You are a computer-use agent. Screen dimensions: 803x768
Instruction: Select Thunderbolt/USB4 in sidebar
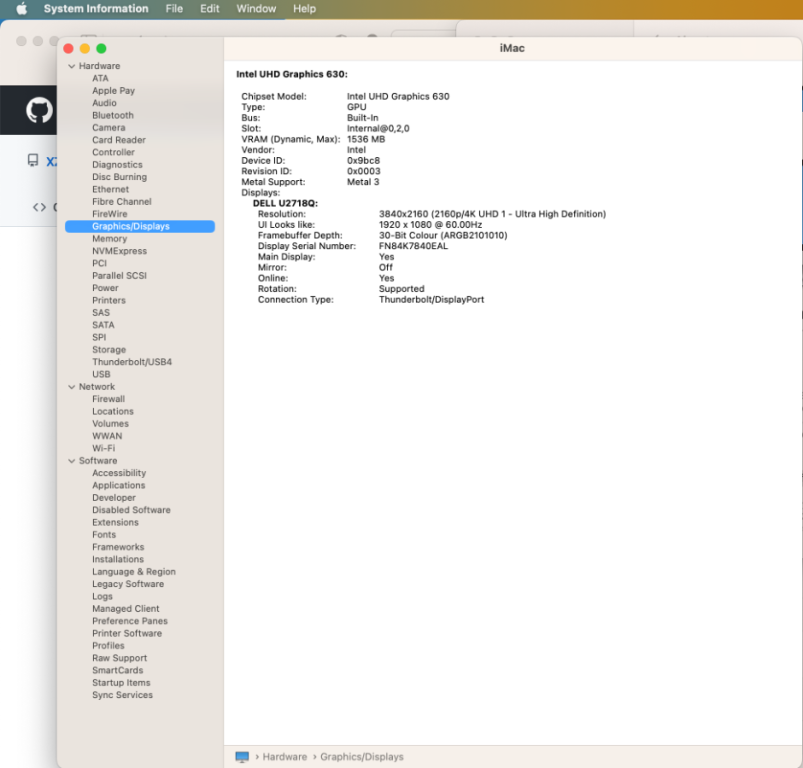132,362
